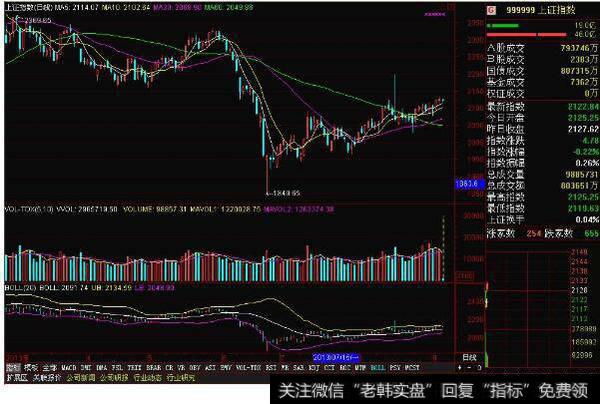Select the PSY indicator tab
The width and height of the screenshot is (600, 404).
pos(397,366)
